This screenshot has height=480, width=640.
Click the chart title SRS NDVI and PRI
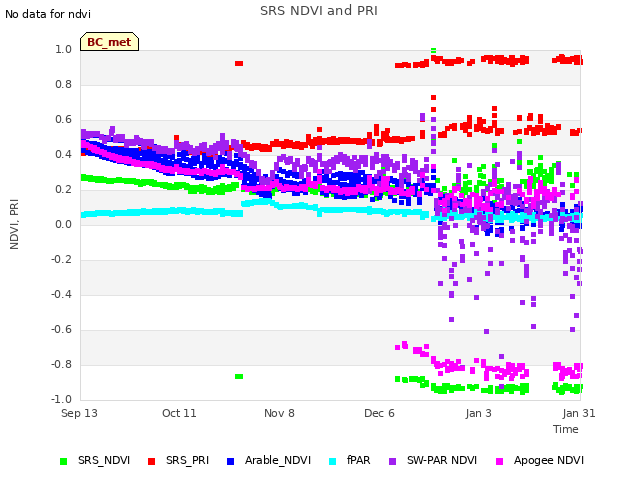pos(319,10)
